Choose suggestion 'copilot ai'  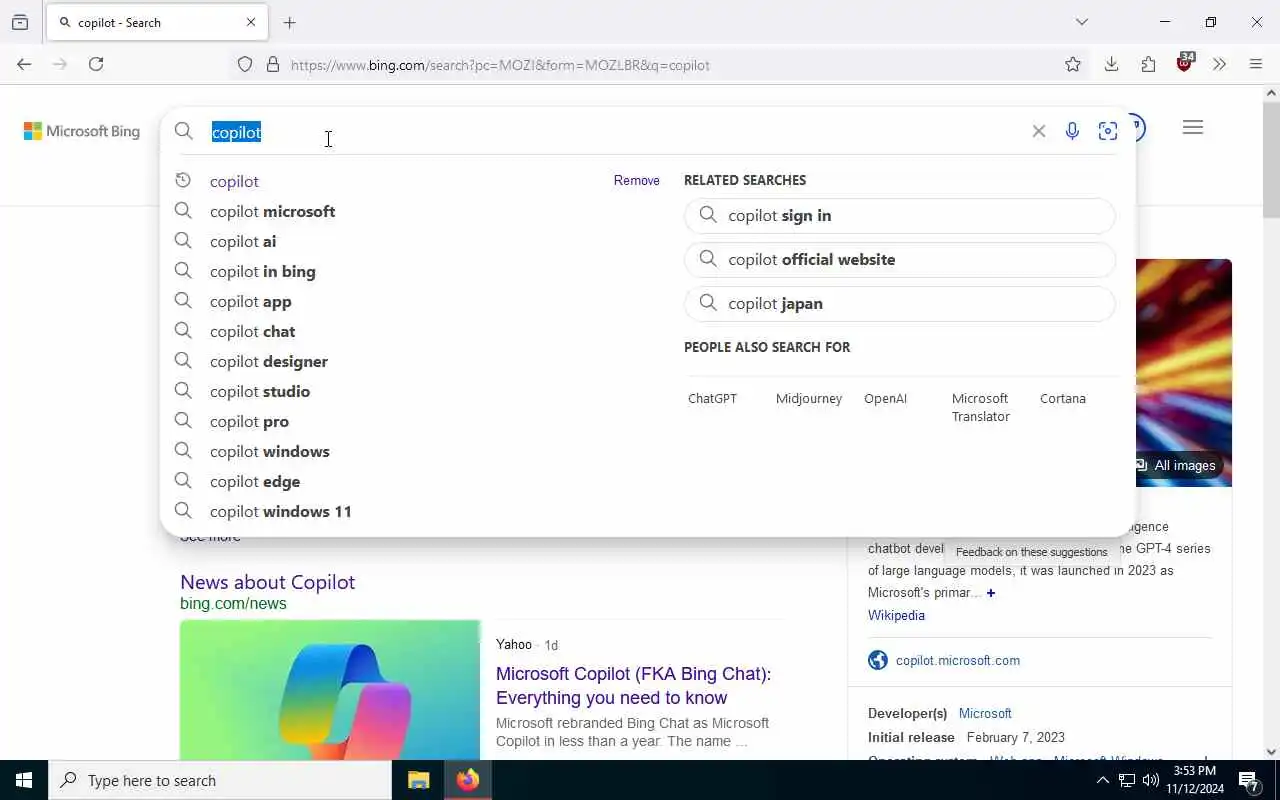point(243,241)
